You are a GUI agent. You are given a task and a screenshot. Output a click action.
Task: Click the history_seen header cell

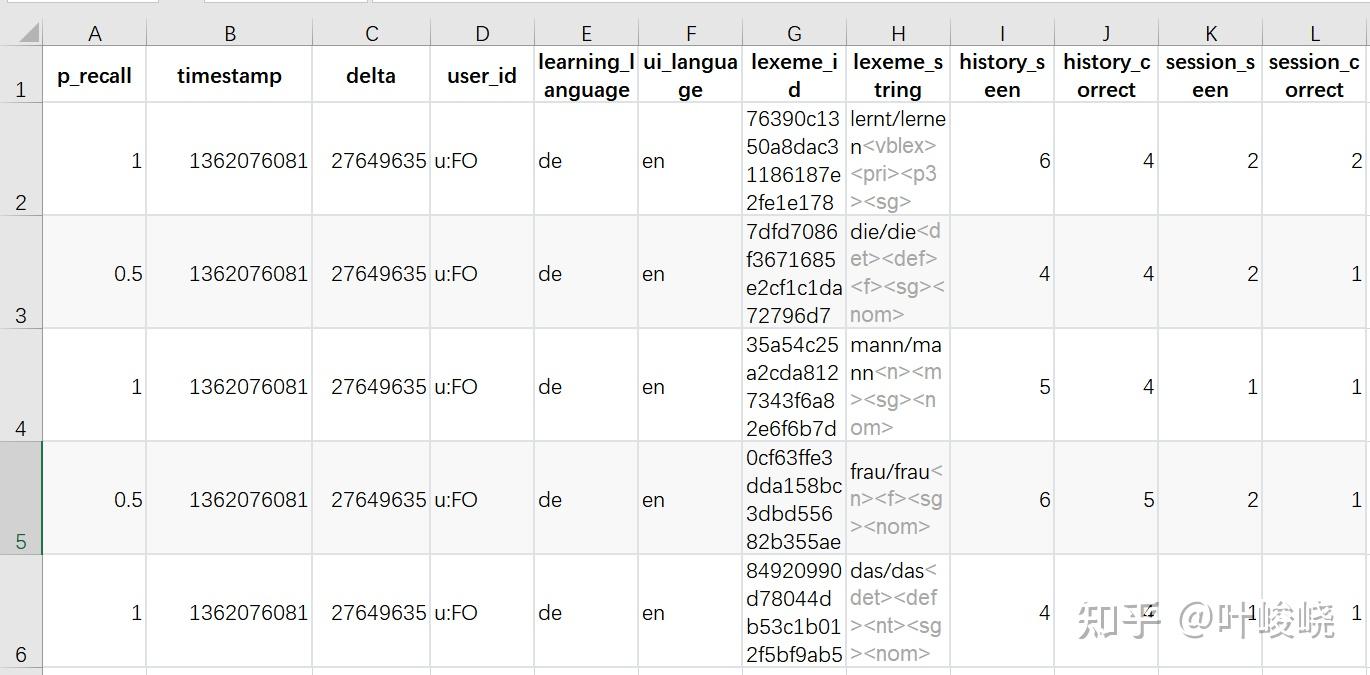point(1002,76)
